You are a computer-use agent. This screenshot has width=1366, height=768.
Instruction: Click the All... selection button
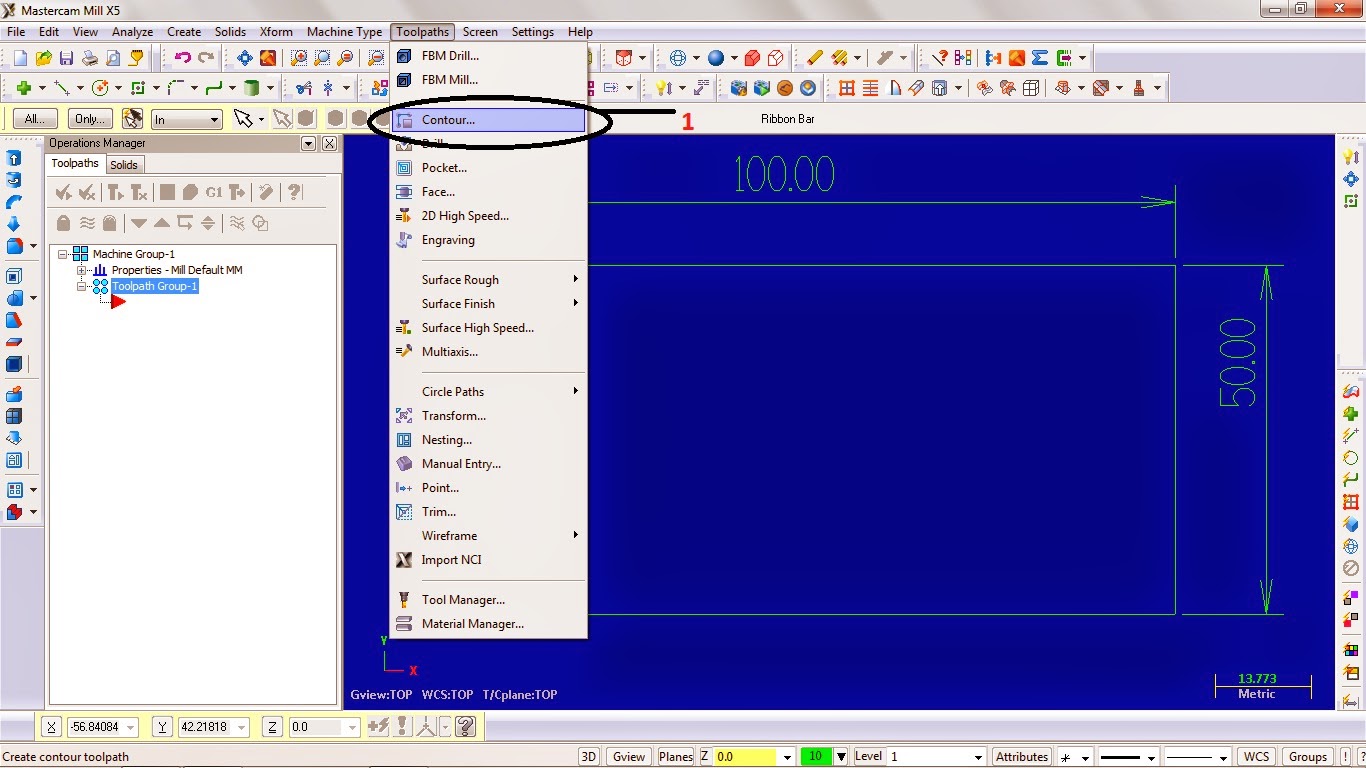(x=35, y=119)
